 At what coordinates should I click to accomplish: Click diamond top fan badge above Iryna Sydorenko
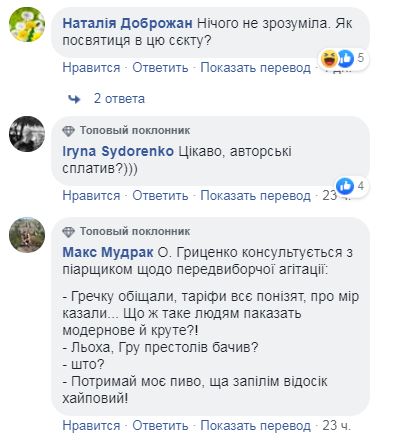68,131
